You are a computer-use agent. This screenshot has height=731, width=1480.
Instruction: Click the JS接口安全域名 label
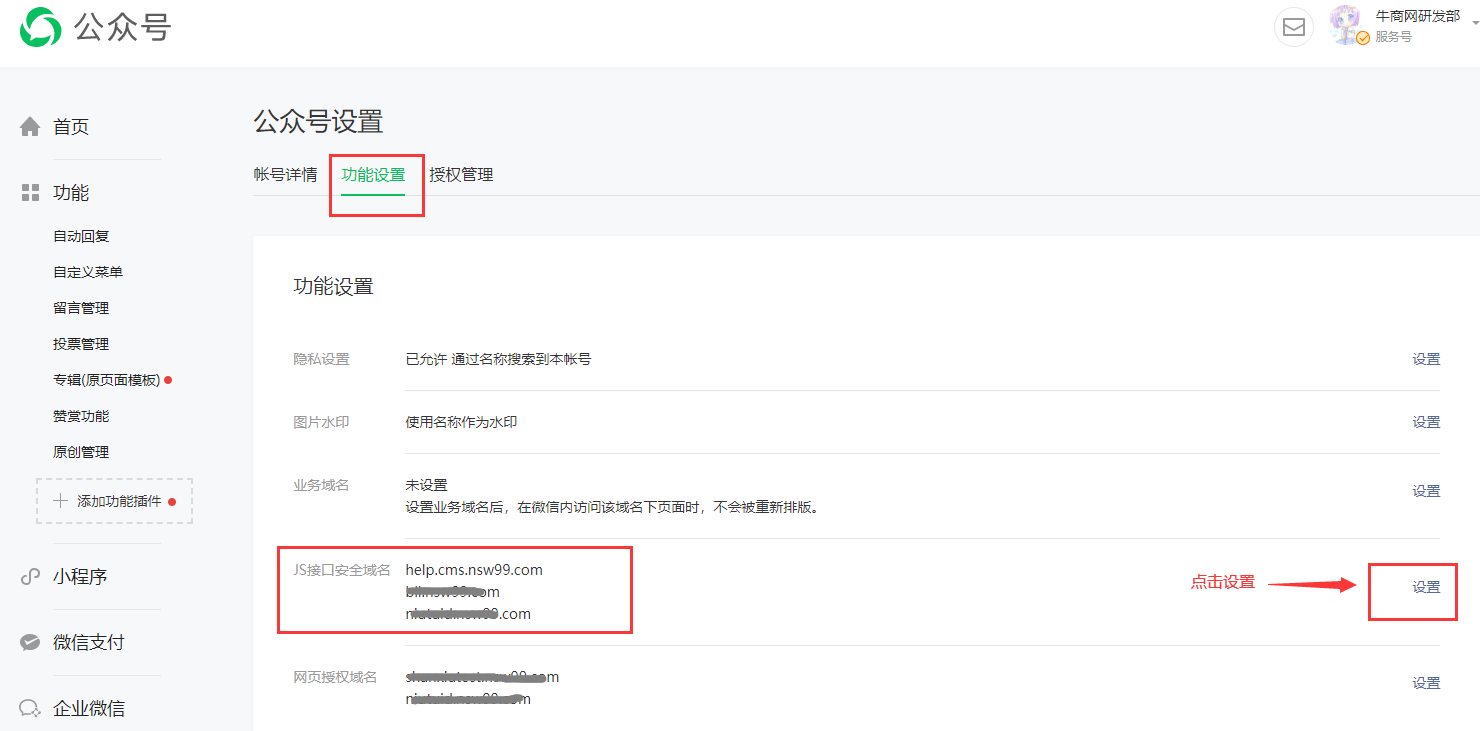click(342, 570)
